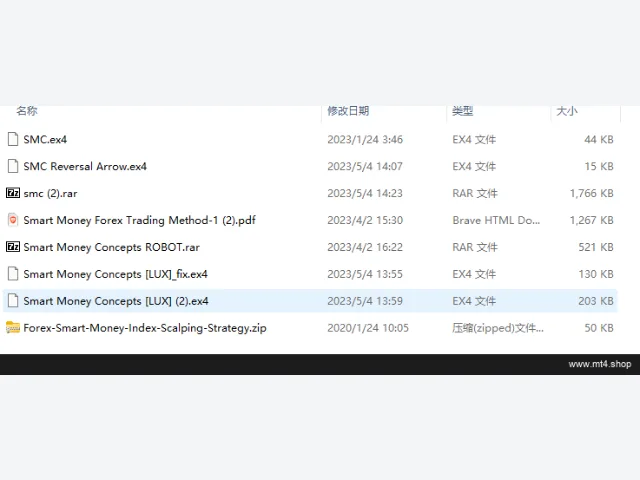Click the date 2020/1/24 10:05
This screenshot has width=640, height=480.
pos(368,328)
